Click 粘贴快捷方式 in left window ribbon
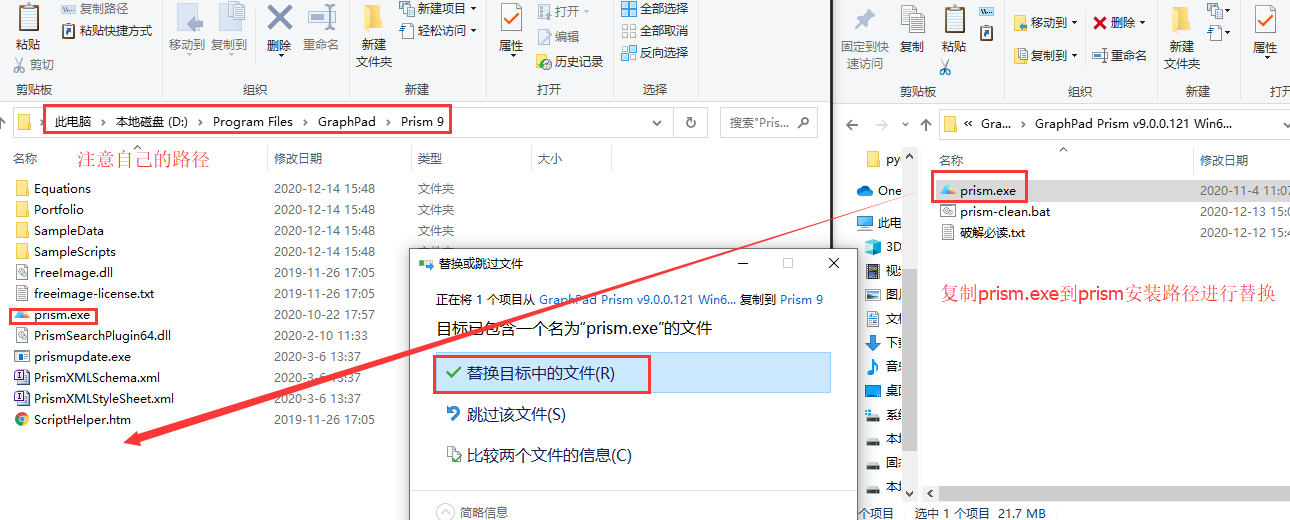The image size is (1290, 520). coord(107,31)
